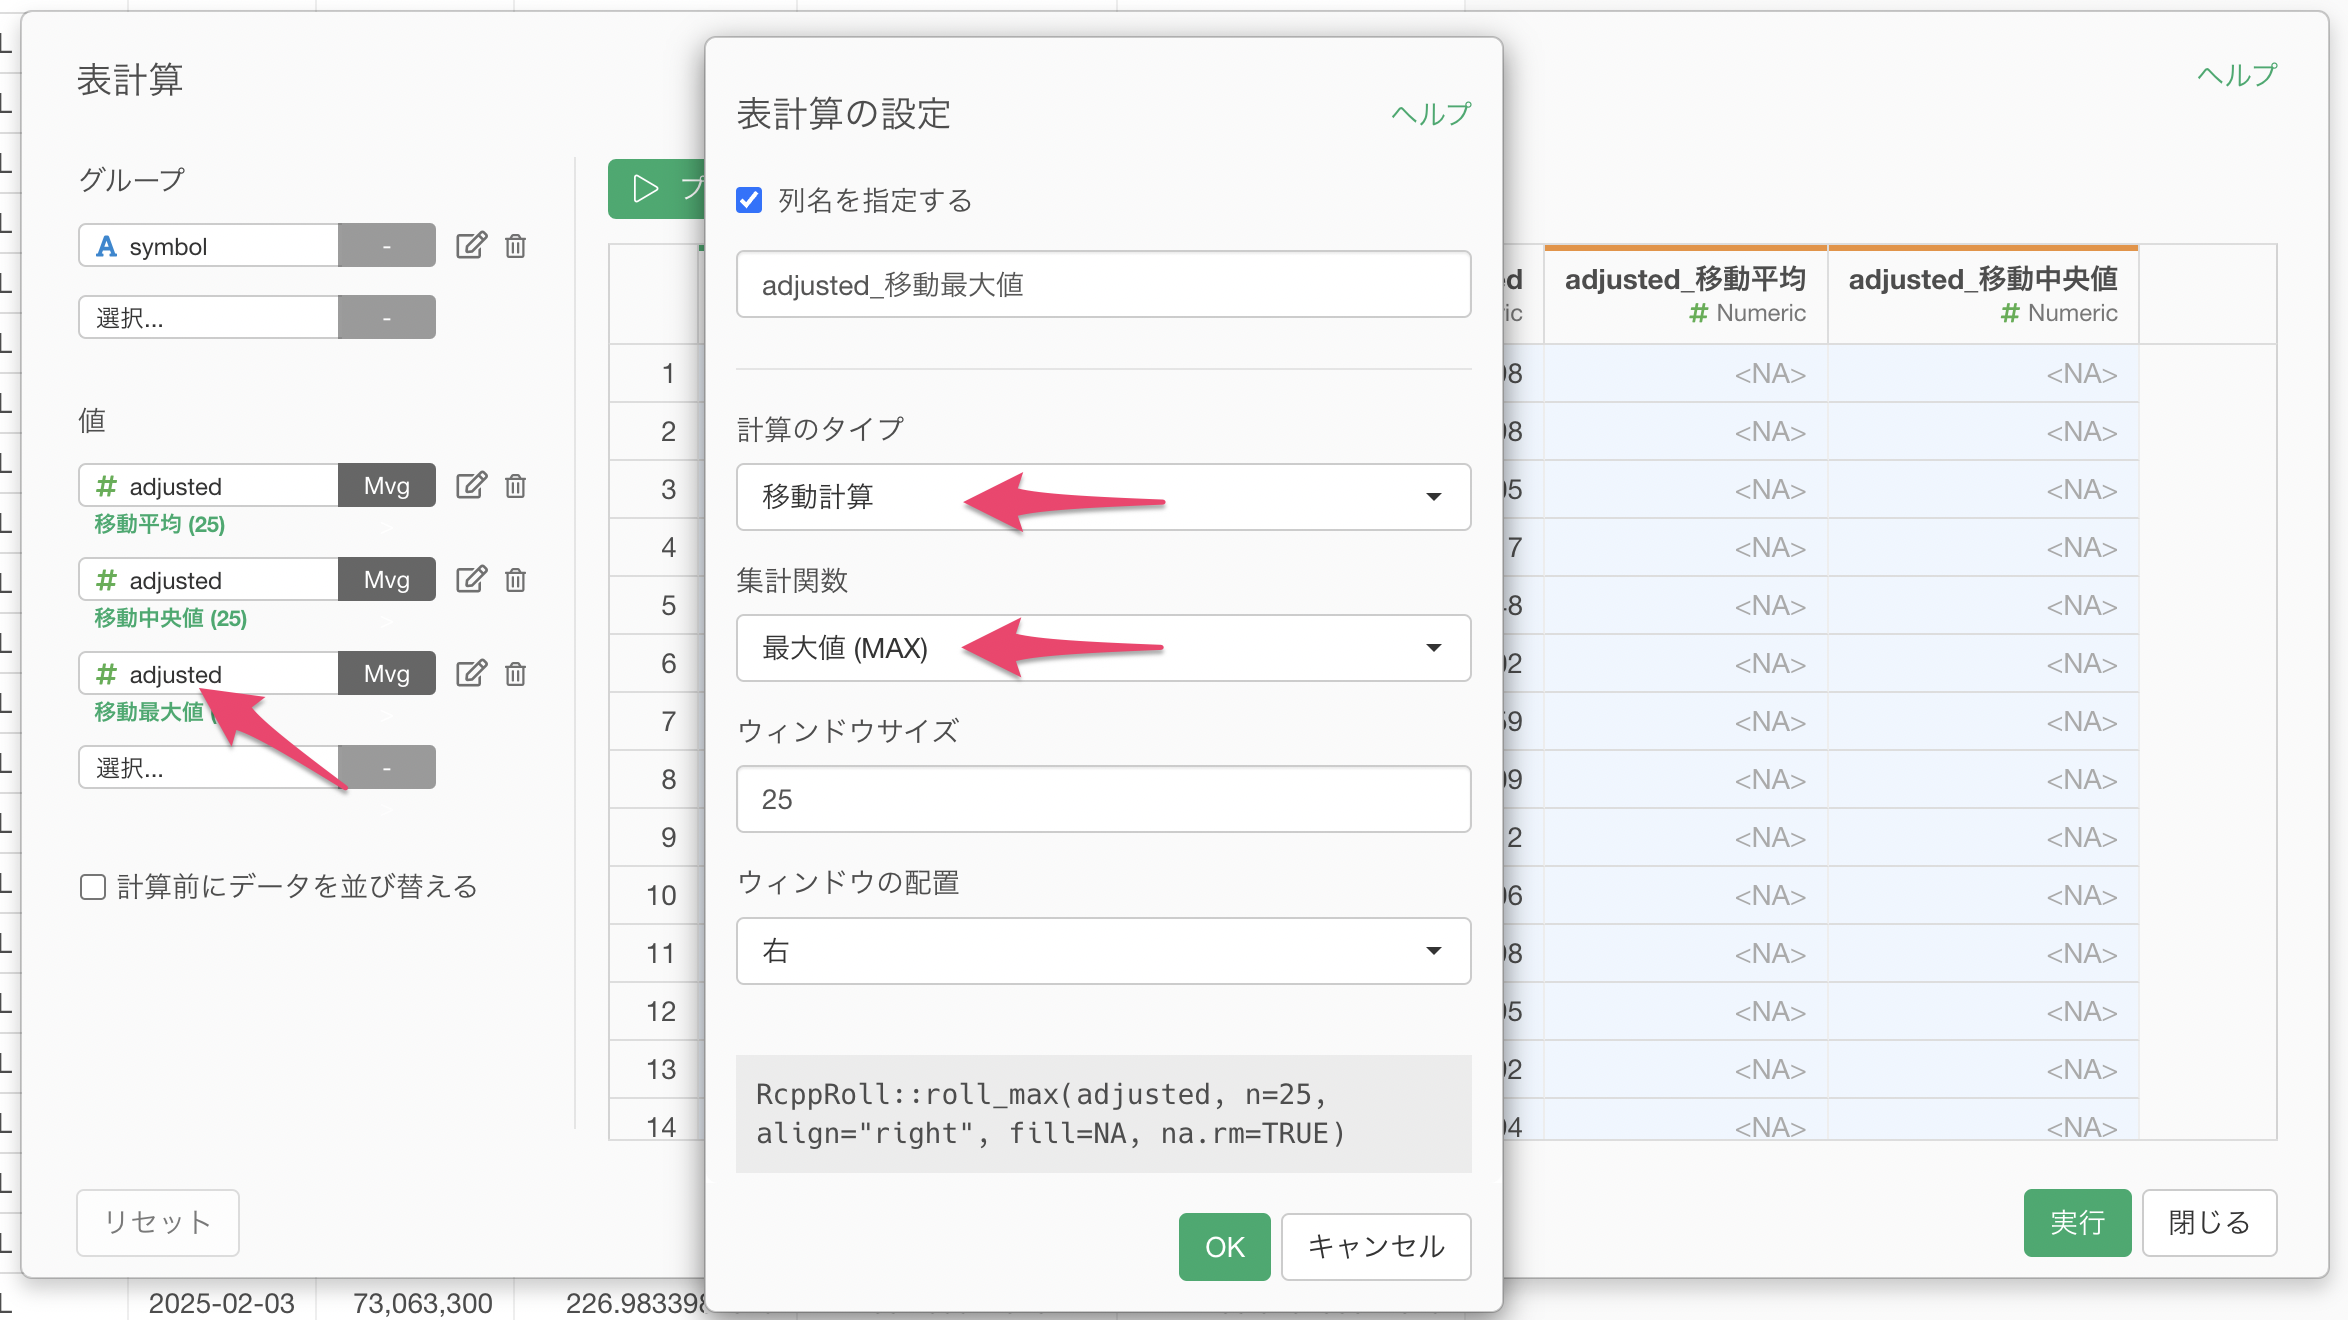Viewport: 2348px width, 1320px height.
Task: Edit the 移動最大値 adjusted value
Action: [471, 674]
